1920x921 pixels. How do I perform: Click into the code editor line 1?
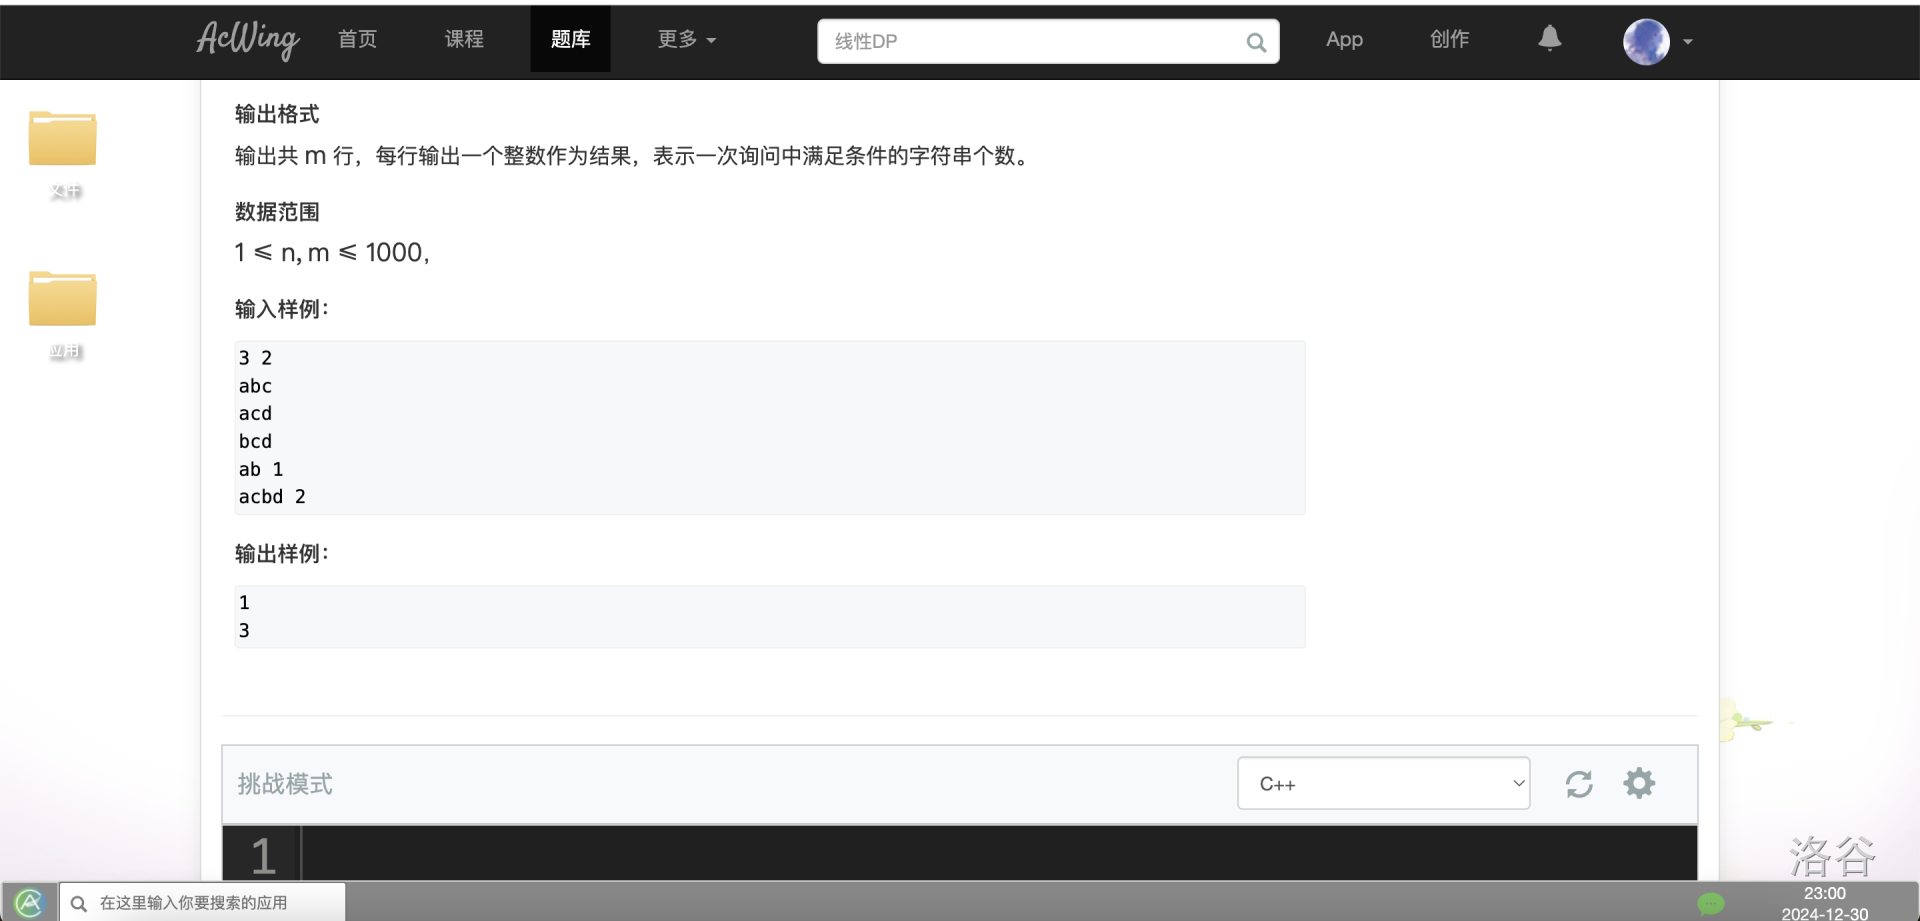click(x=999, y=854)
